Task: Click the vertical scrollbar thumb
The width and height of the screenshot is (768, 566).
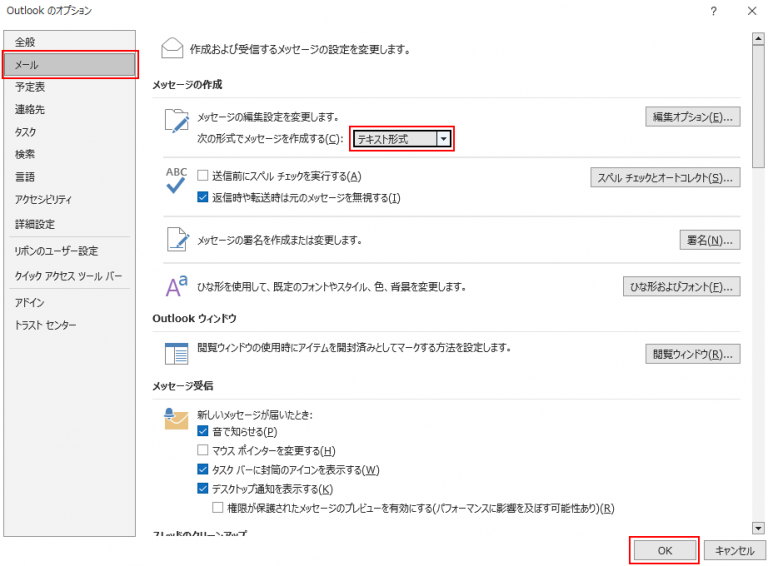Action: tap(758, 107)
